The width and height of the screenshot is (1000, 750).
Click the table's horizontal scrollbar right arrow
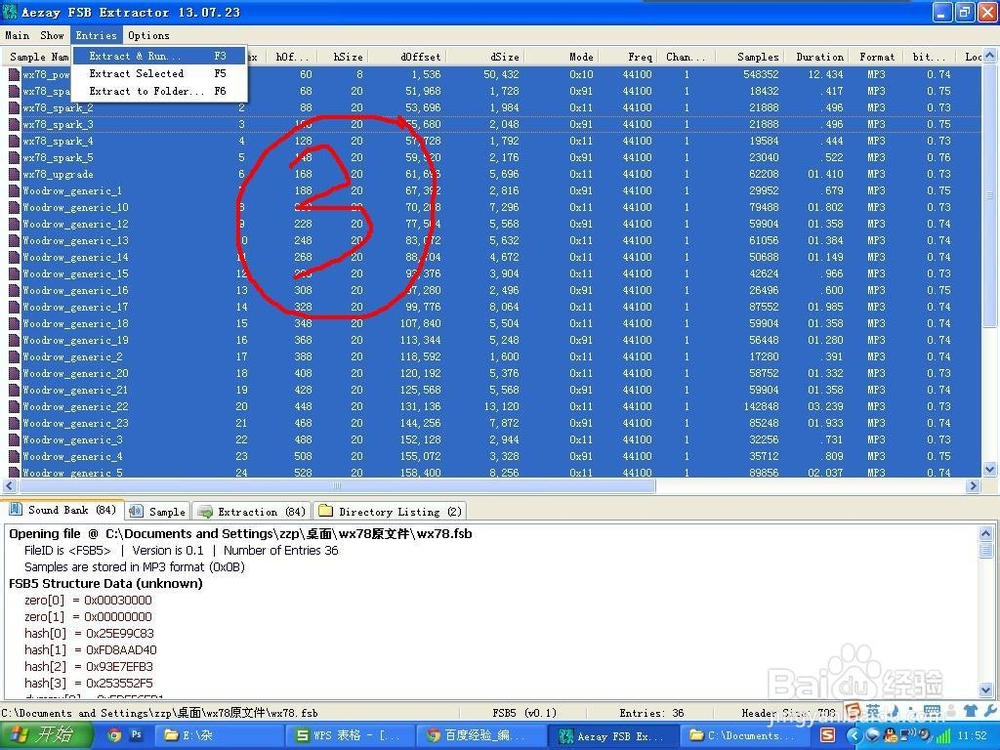click(973, 486)
